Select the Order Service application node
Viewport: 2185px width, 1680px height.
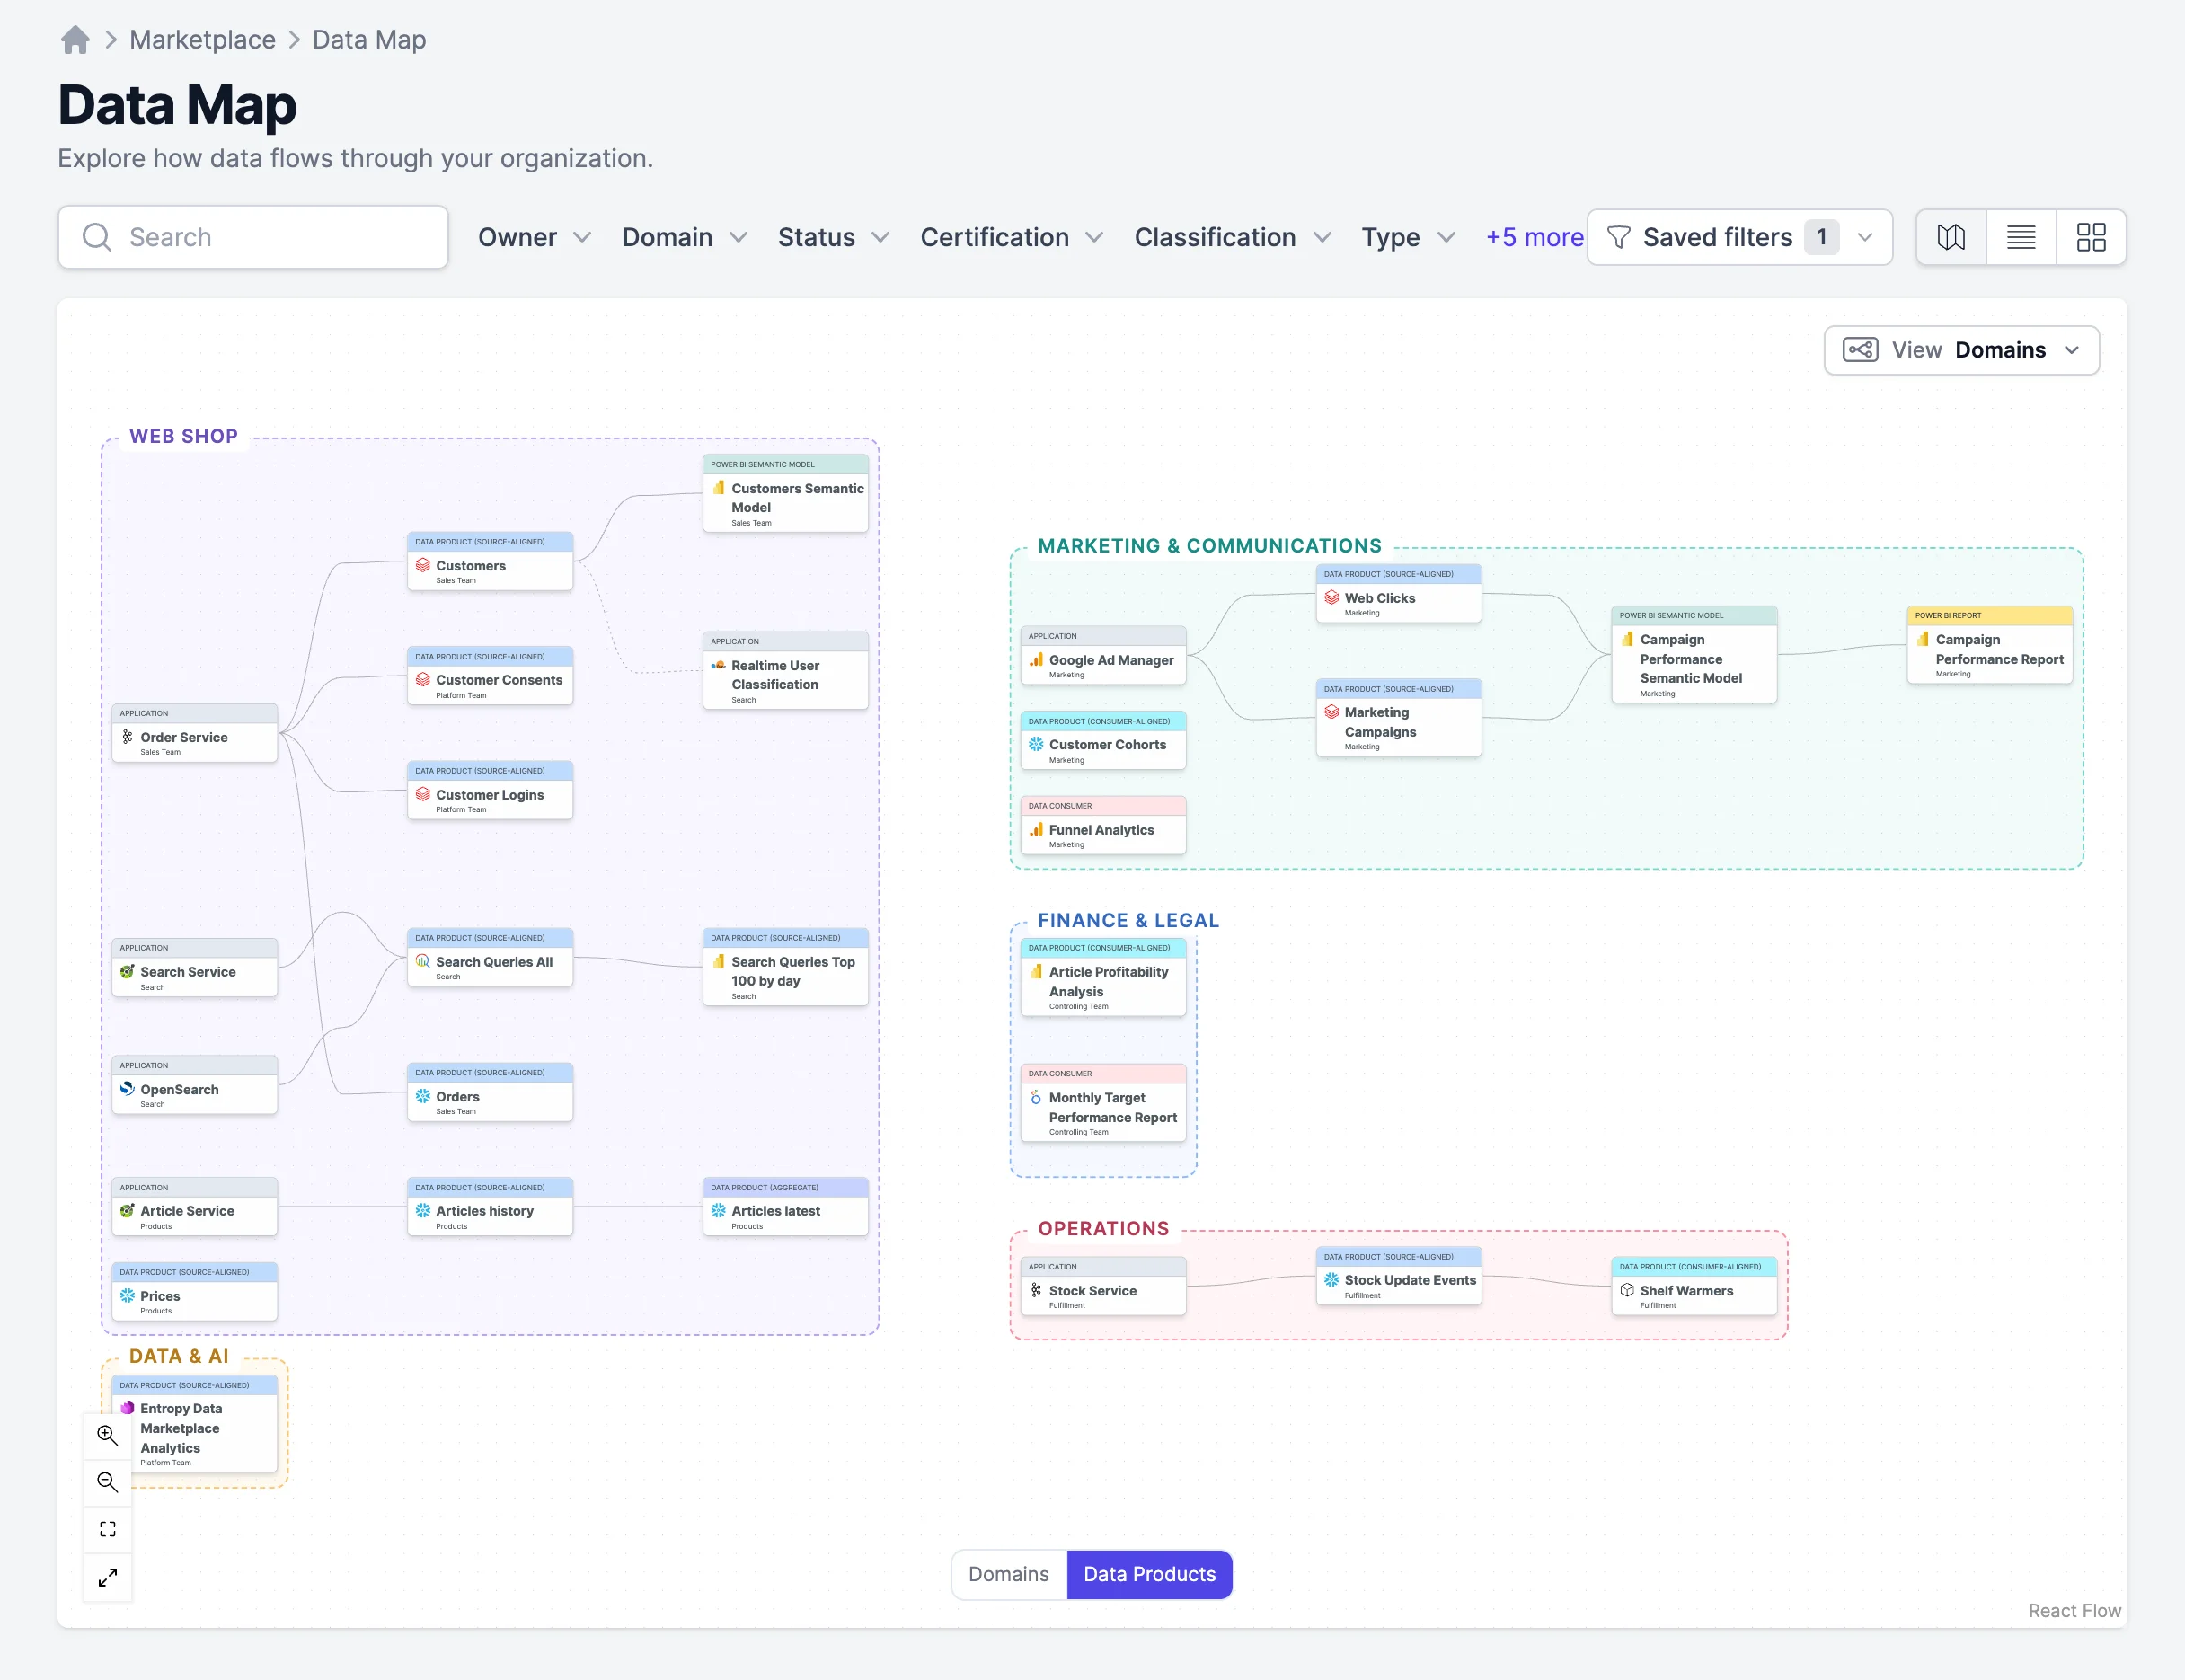tap(195, 733)
